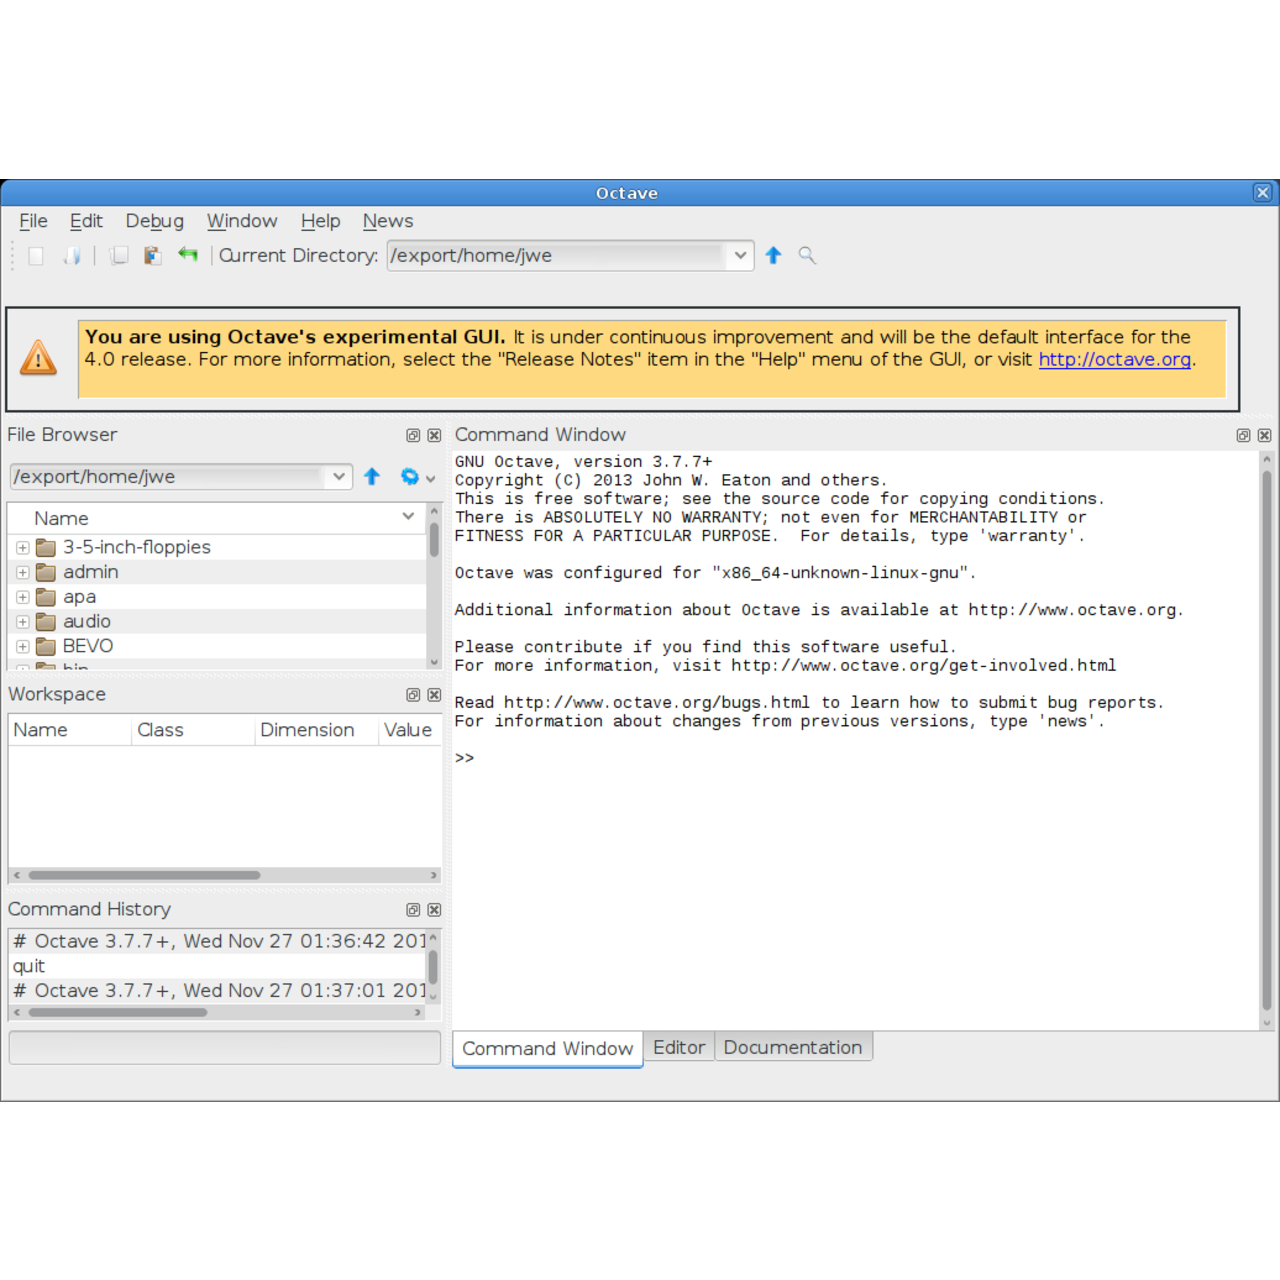Click the Workspace horizontal scrollbar
The height and width of the screenshot is (1280, 1280).
click(145, 875)
